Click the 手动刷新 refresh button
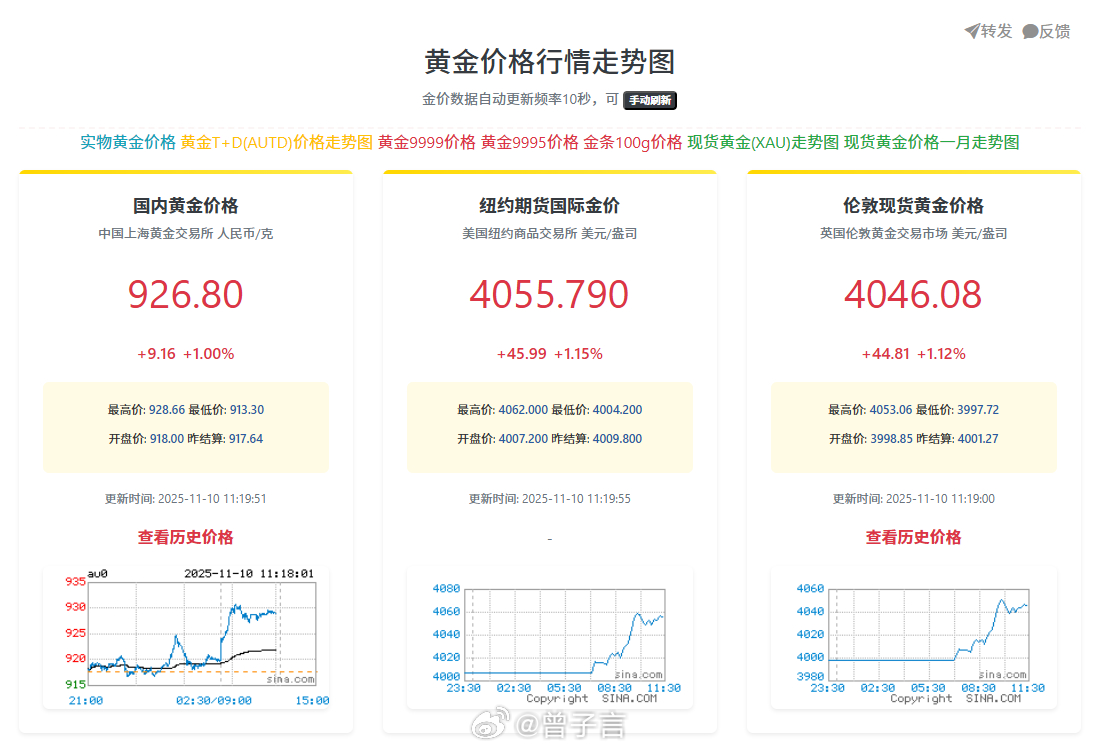The height and width of the screenshot is (750, 1100). [x=649, y=100]
